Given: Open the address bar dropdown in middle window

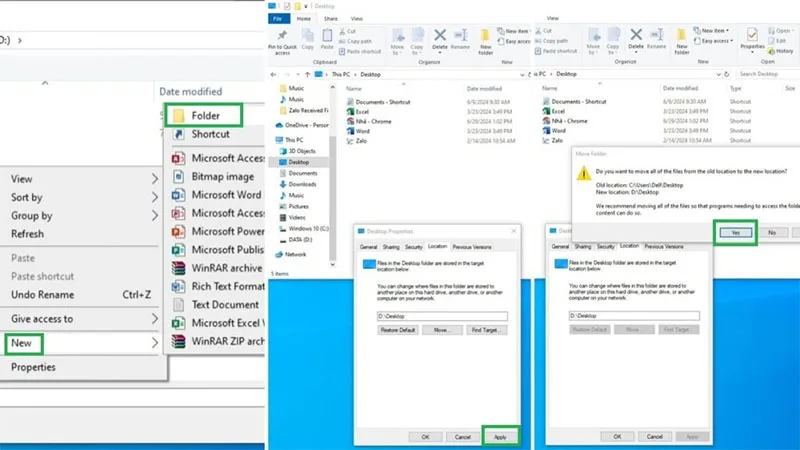Looking at the screenshot, I should (522, 74).
